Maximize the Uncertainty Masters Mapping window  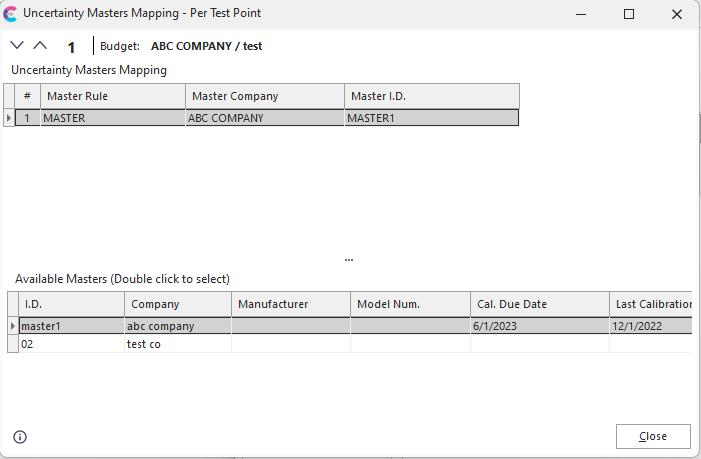tap(629, 14)
